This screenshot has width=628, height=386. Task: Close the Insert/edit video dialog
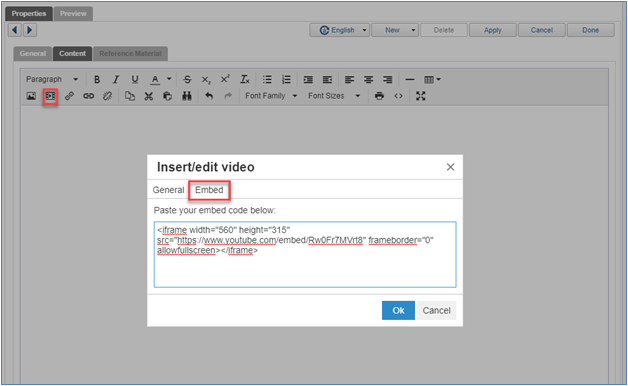[x=450, y=167]
